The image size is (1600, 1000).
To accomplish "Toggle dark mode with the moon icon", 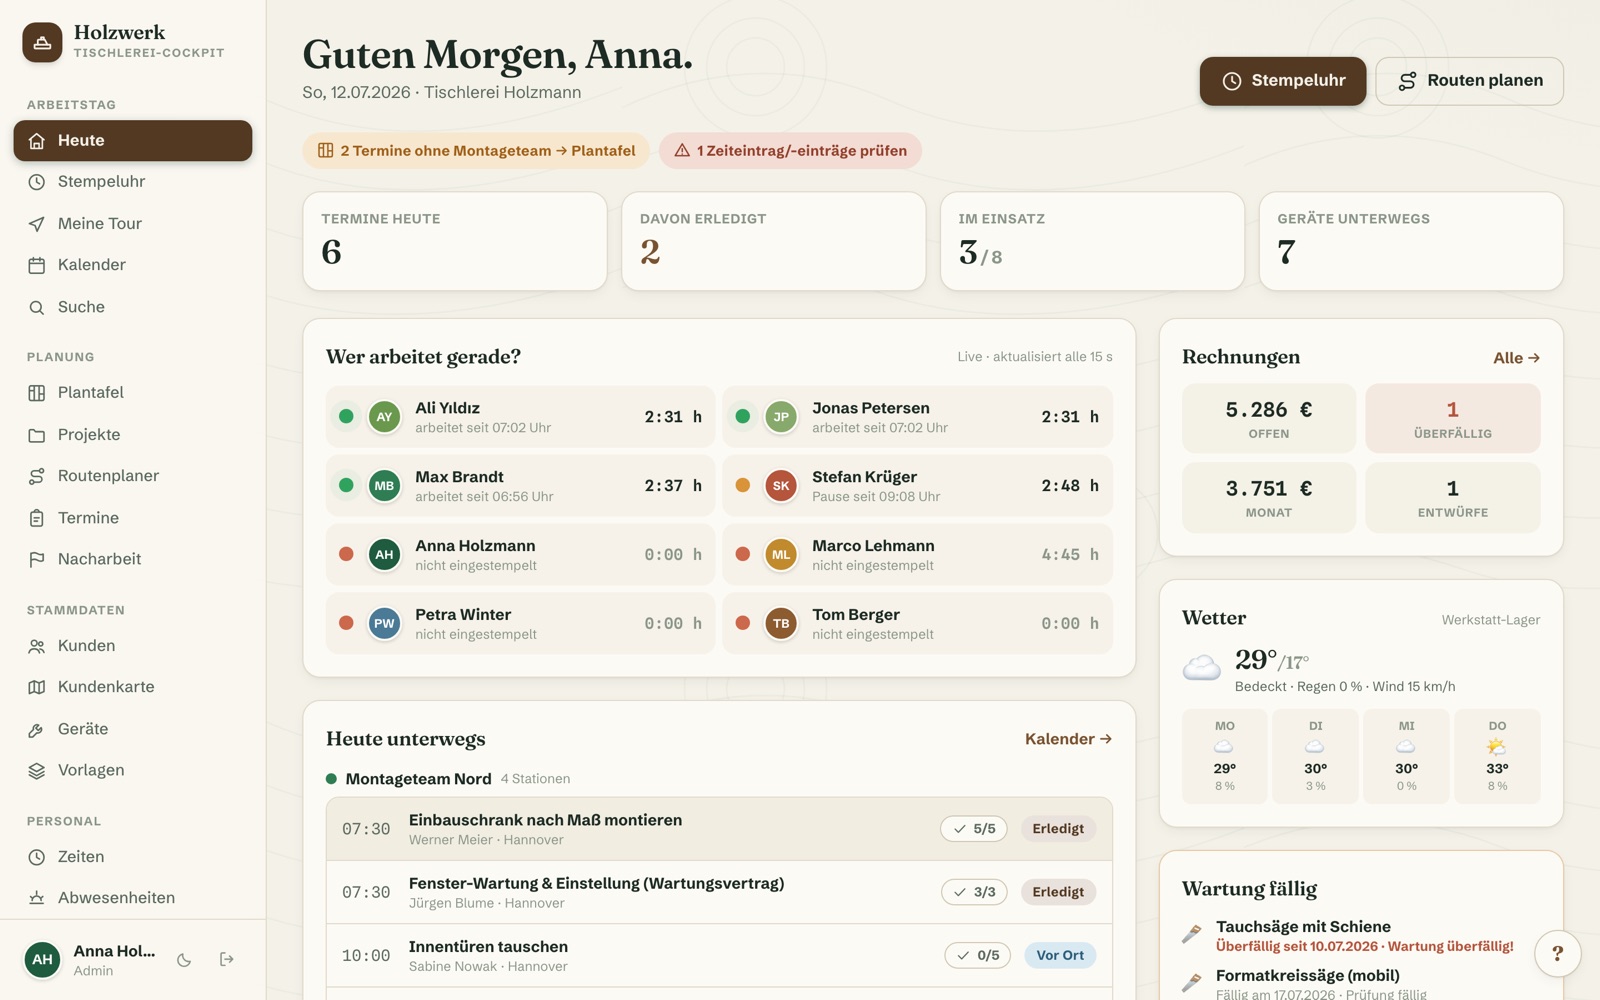I will tap(184, 960).
